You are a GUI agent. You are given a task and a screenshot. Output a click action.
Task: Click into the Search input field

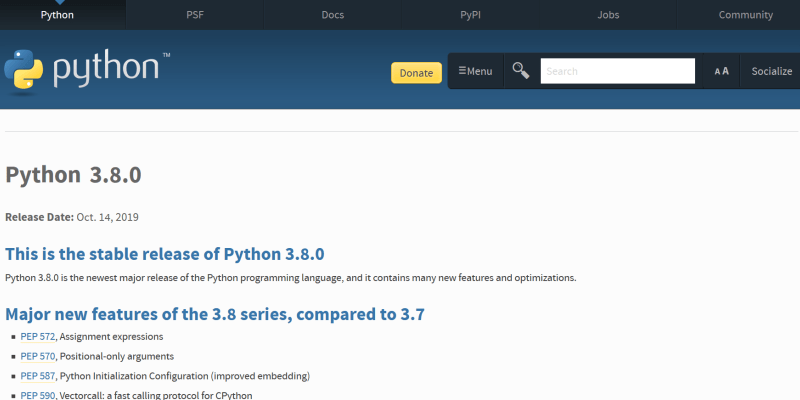pos(617,71)
